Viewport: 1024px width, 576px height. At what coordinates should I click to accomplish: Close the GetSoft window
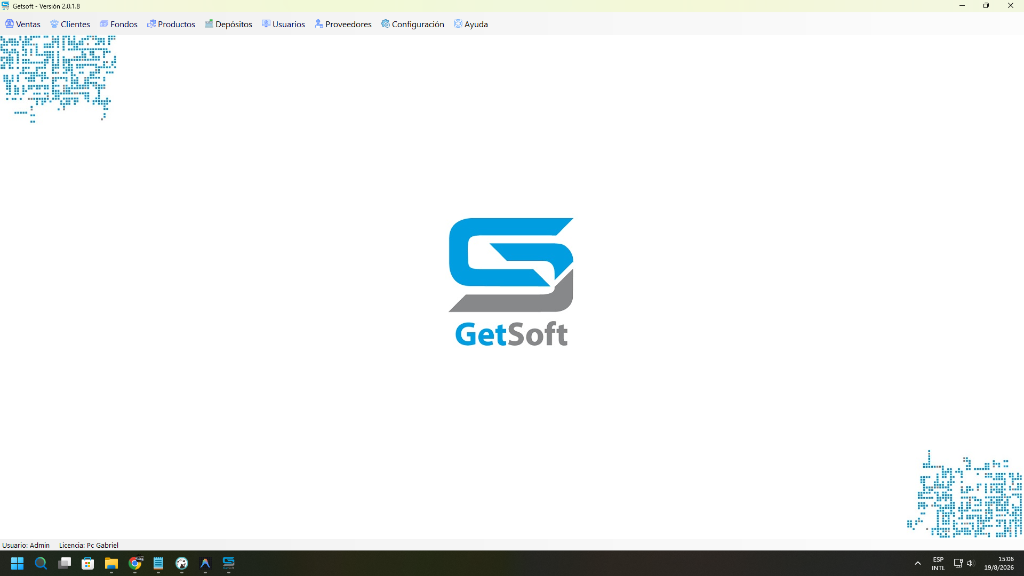(x=1010, y=6)
